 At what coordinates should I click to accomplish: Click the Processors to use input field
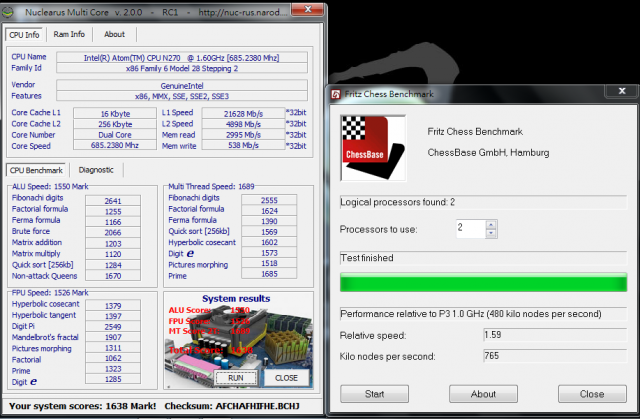click(471, 228)
